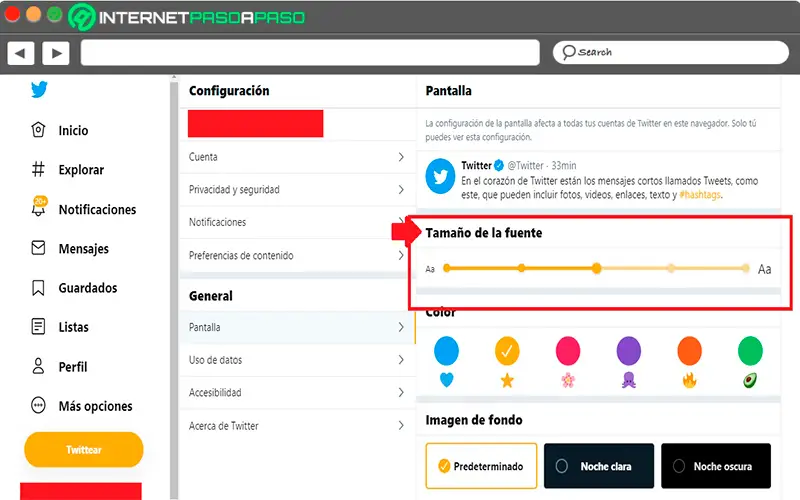The image size is (800, 500).
Task: Open the Explorar hashtag icon
Action: [38, 169]
